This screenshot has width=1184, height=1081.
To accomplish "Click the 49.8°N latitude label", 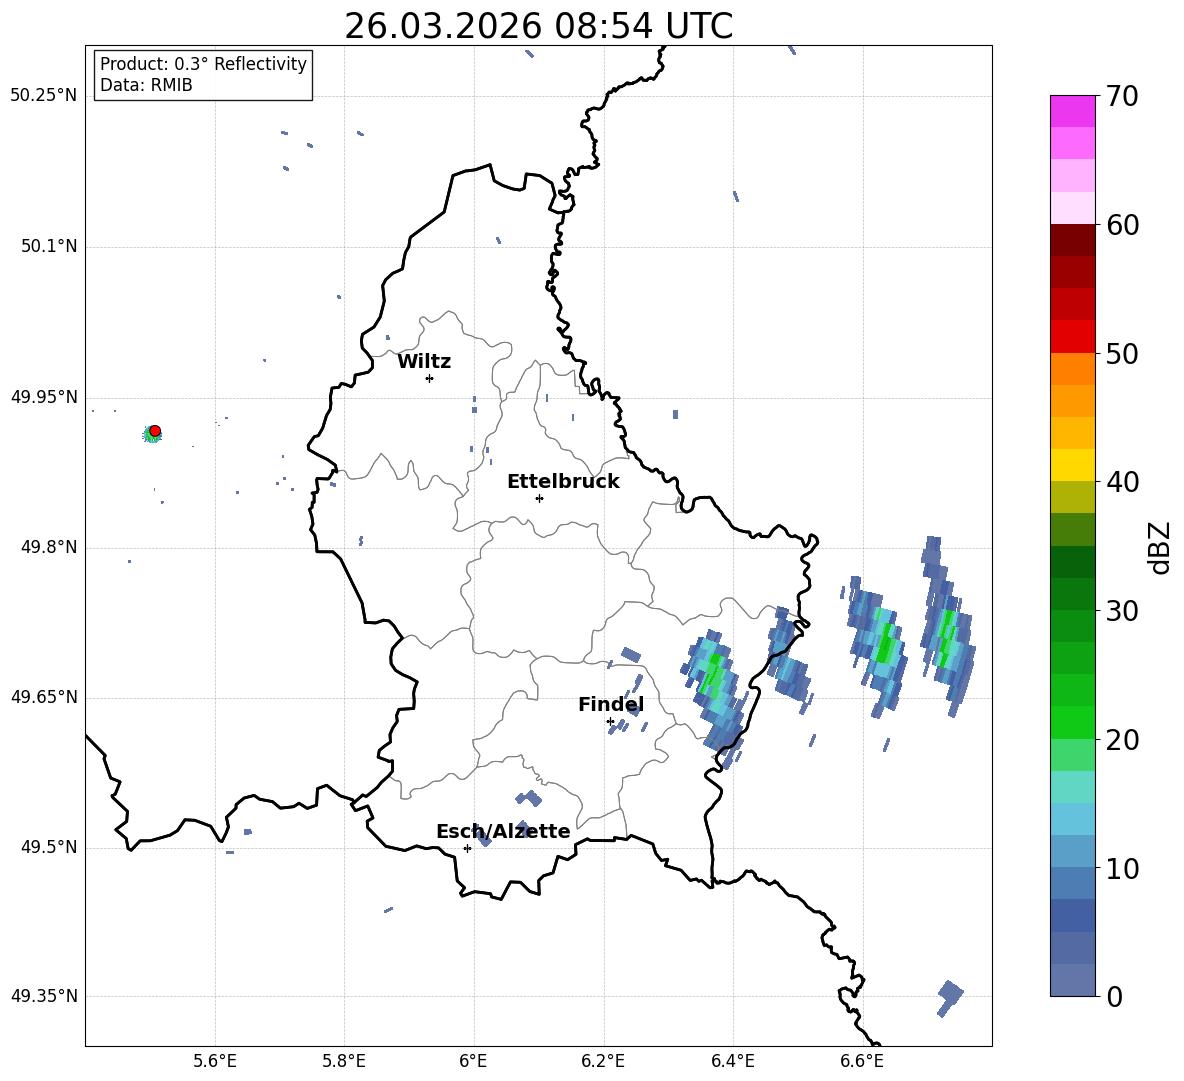I will pyautogui.click(x=49, y=547).
